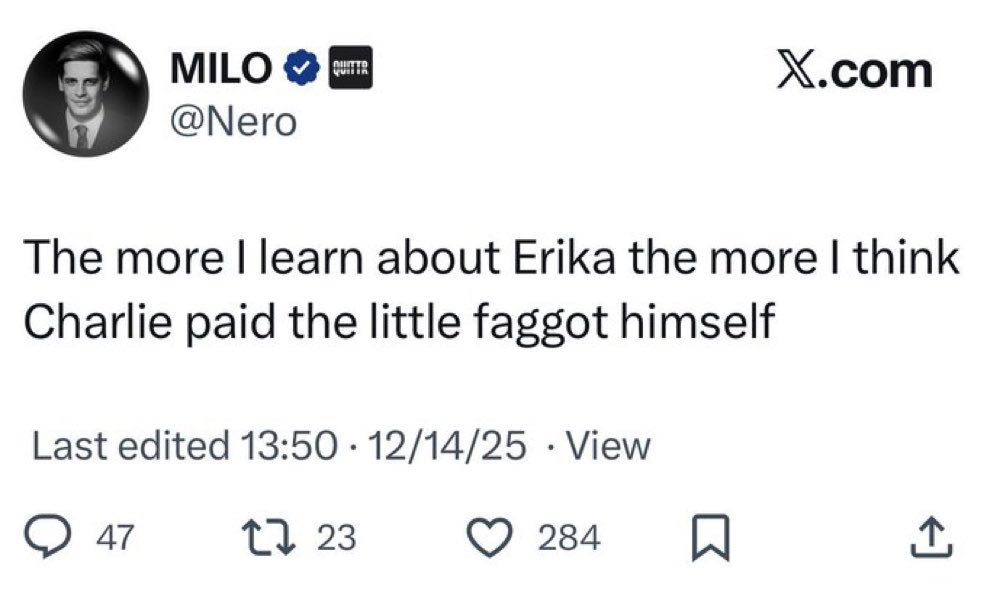Open the View link for edit history
The height and width of the screenshot is (589, 986).
click(610, 446)
